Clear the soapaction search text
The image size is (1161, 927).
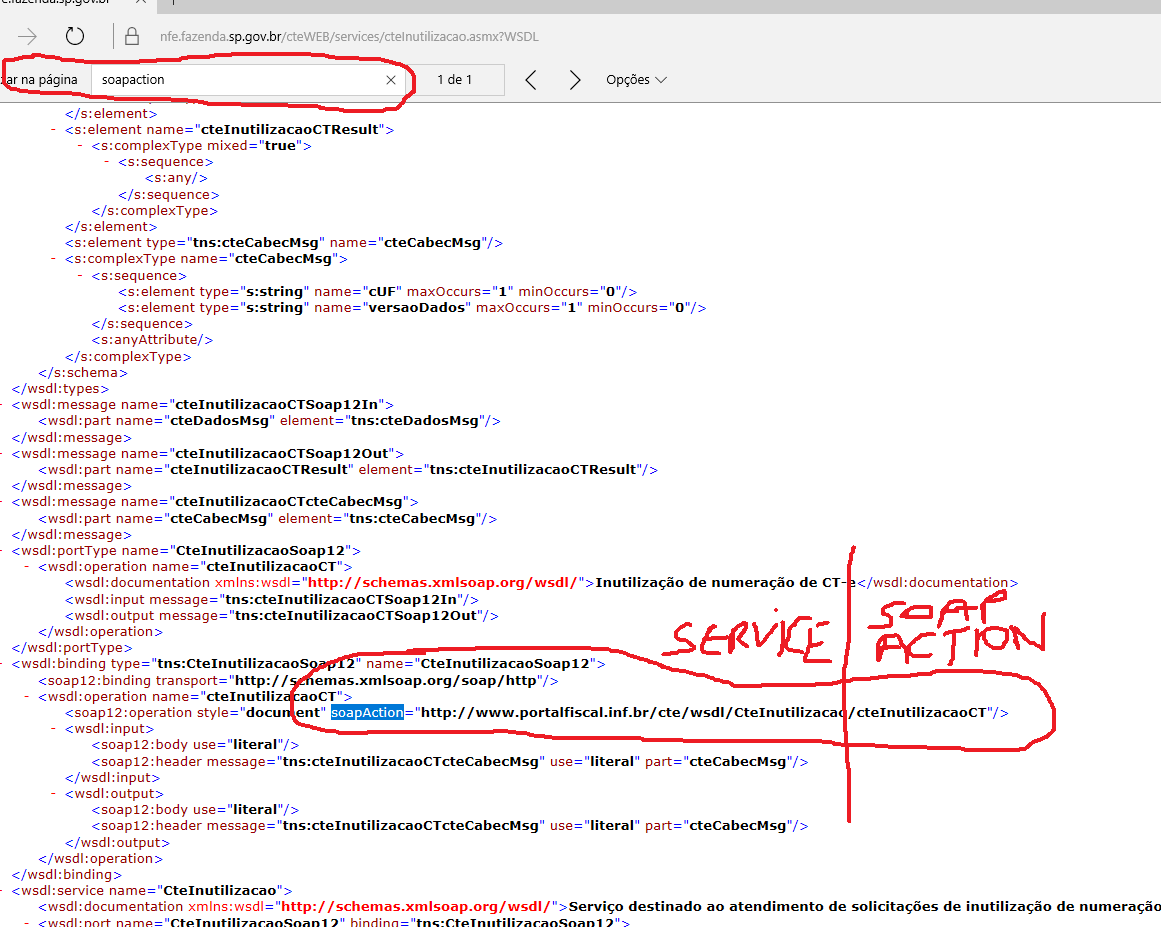(391, 80)
